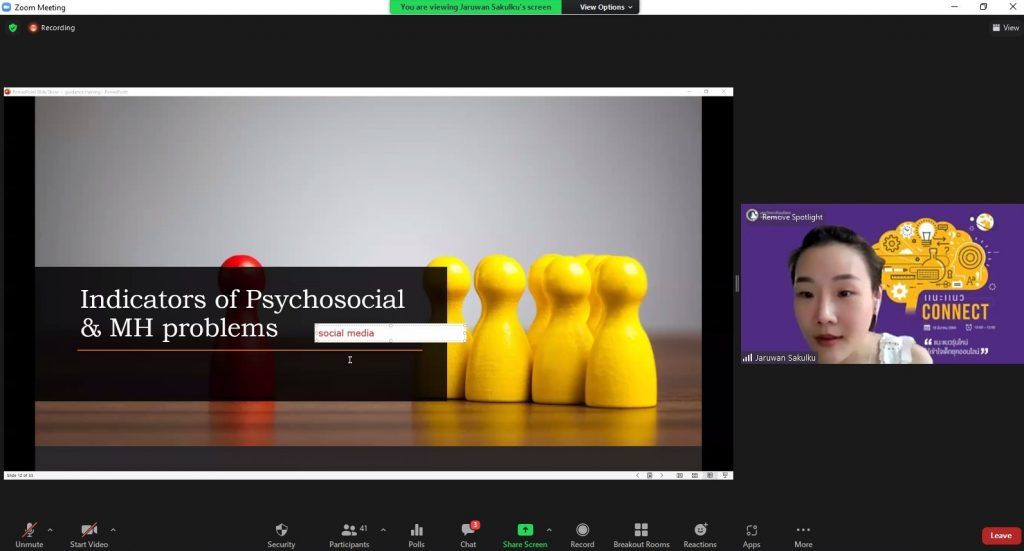Image resolution: width=1024 pixels, height=551 pixels.
Task: Unmute the microphone
Action: pyautogui.click(x=29, y=534)
